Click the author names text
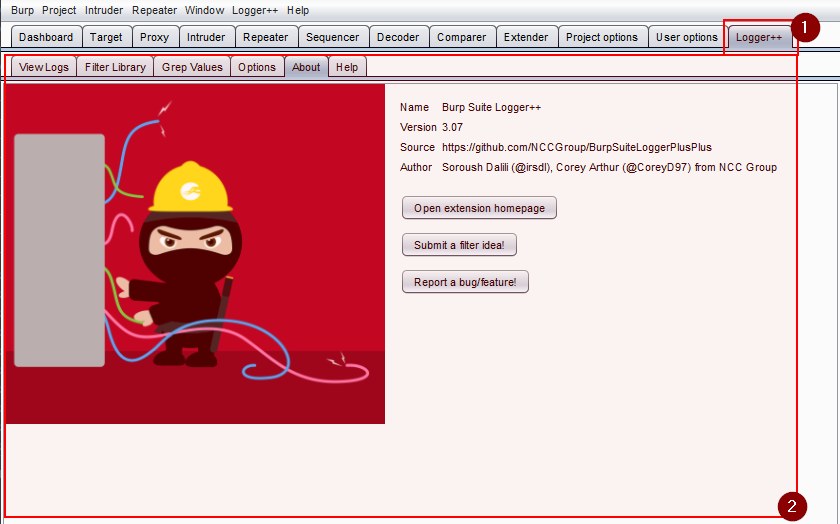840x524 pixels. pyautogui.click(x=609, y=167)
